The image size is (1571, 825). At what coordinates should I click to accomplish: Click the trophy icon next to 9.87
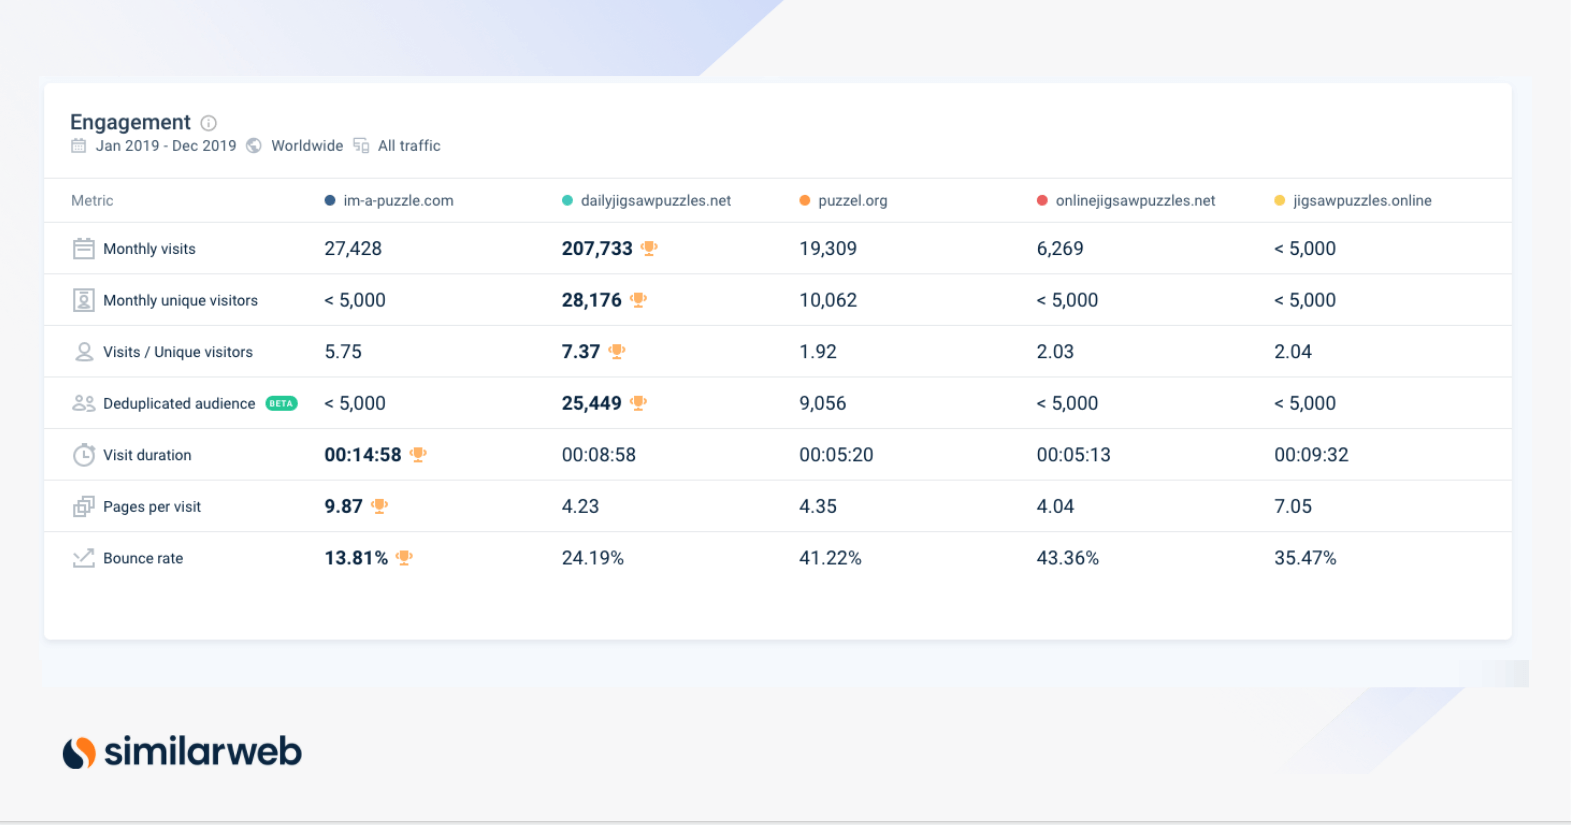(379, 507)
